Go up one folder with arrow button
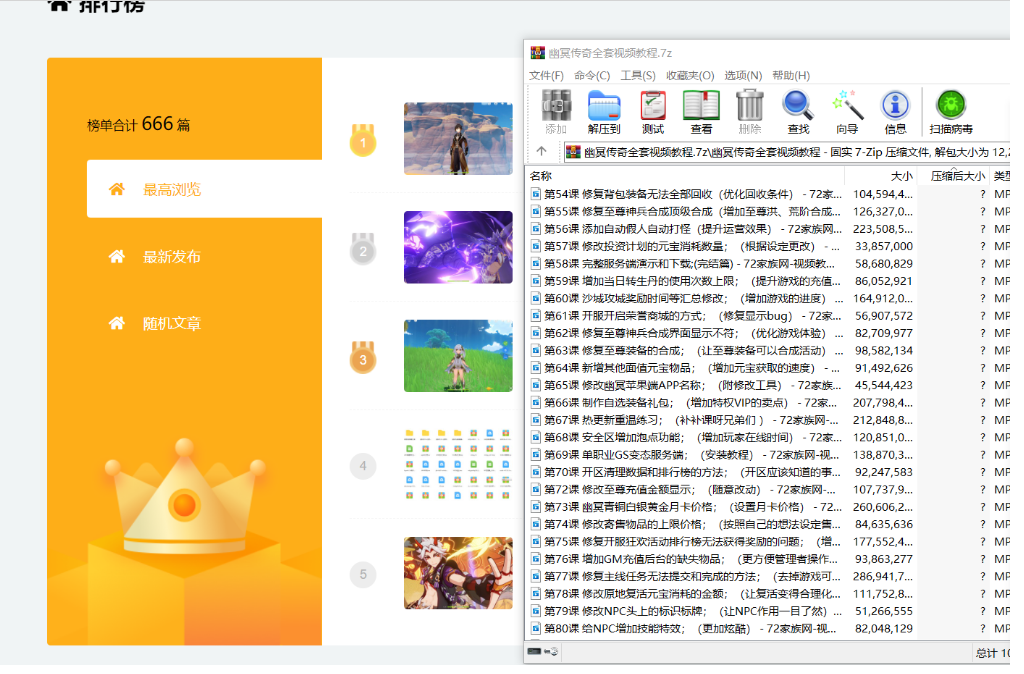Screen dimensions: 1024x674 (541, 152)
